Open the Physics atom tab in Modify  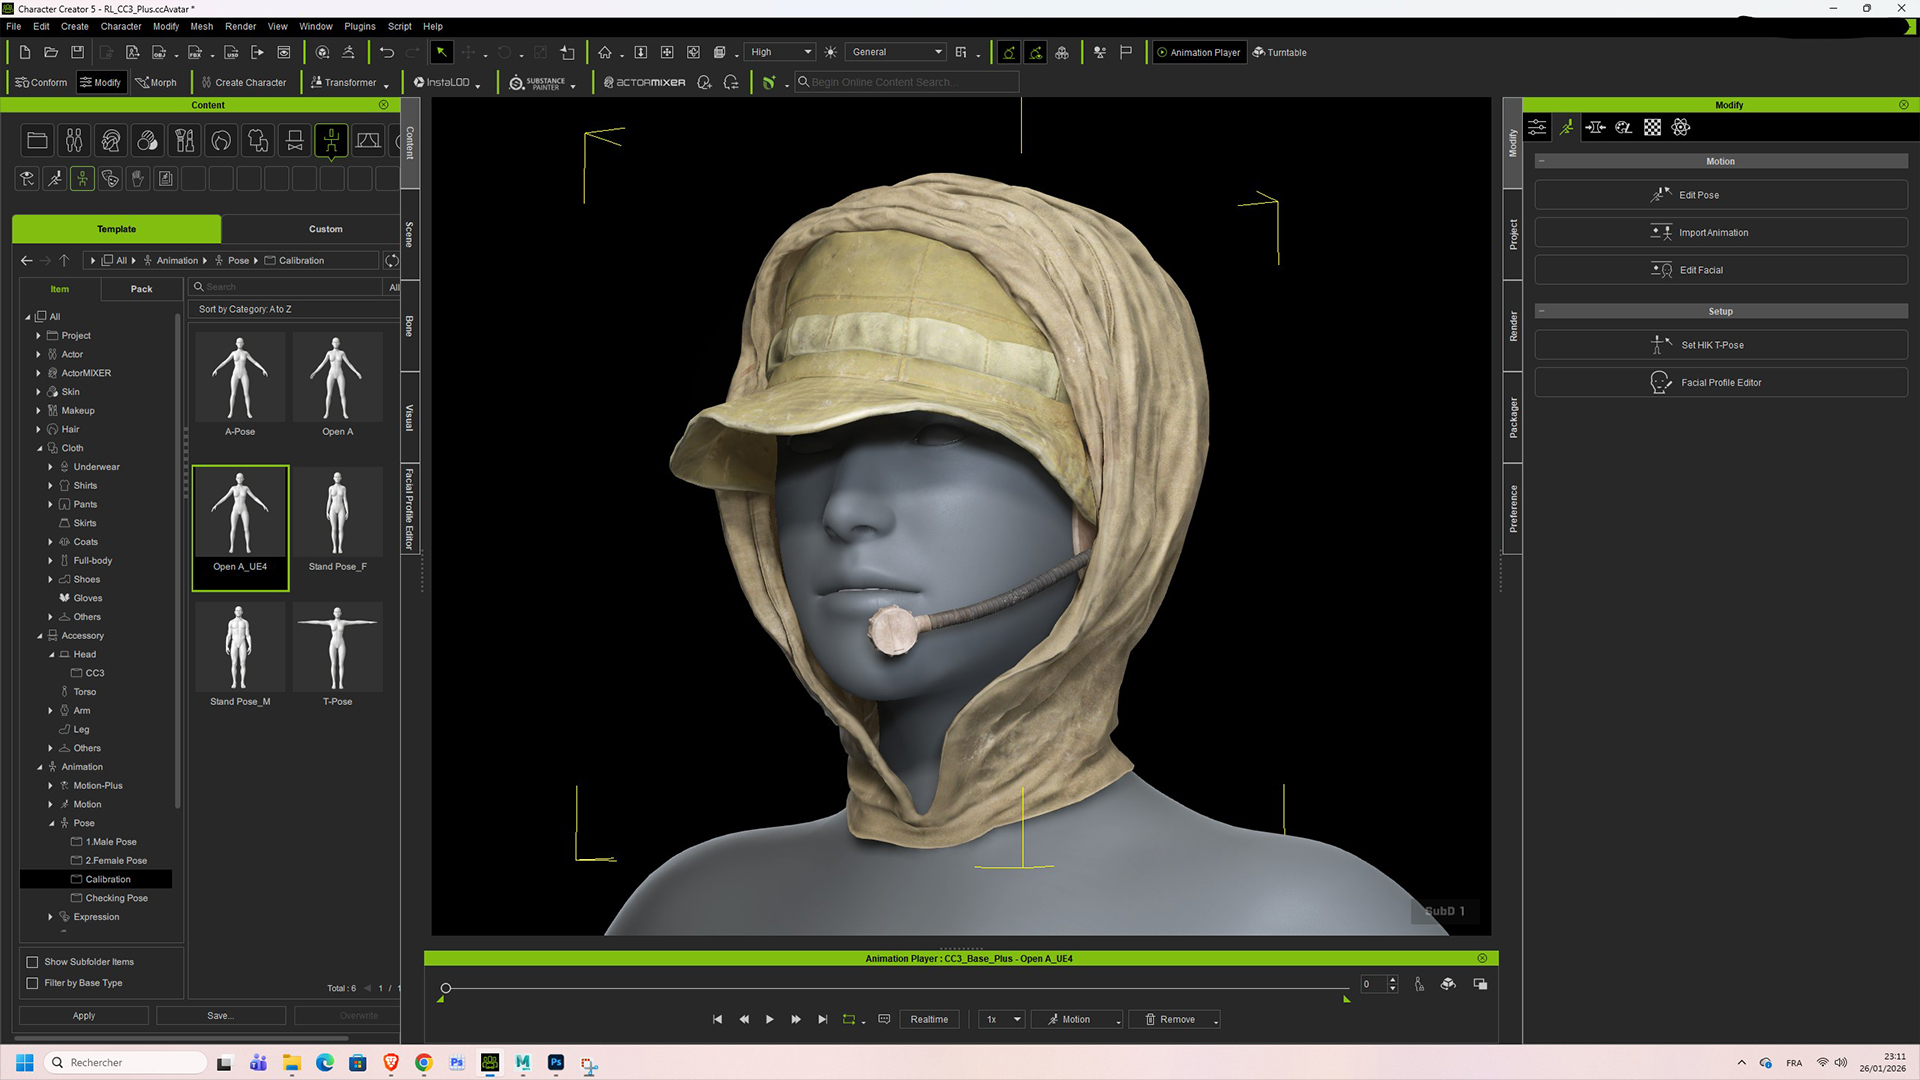(1681, 127)
